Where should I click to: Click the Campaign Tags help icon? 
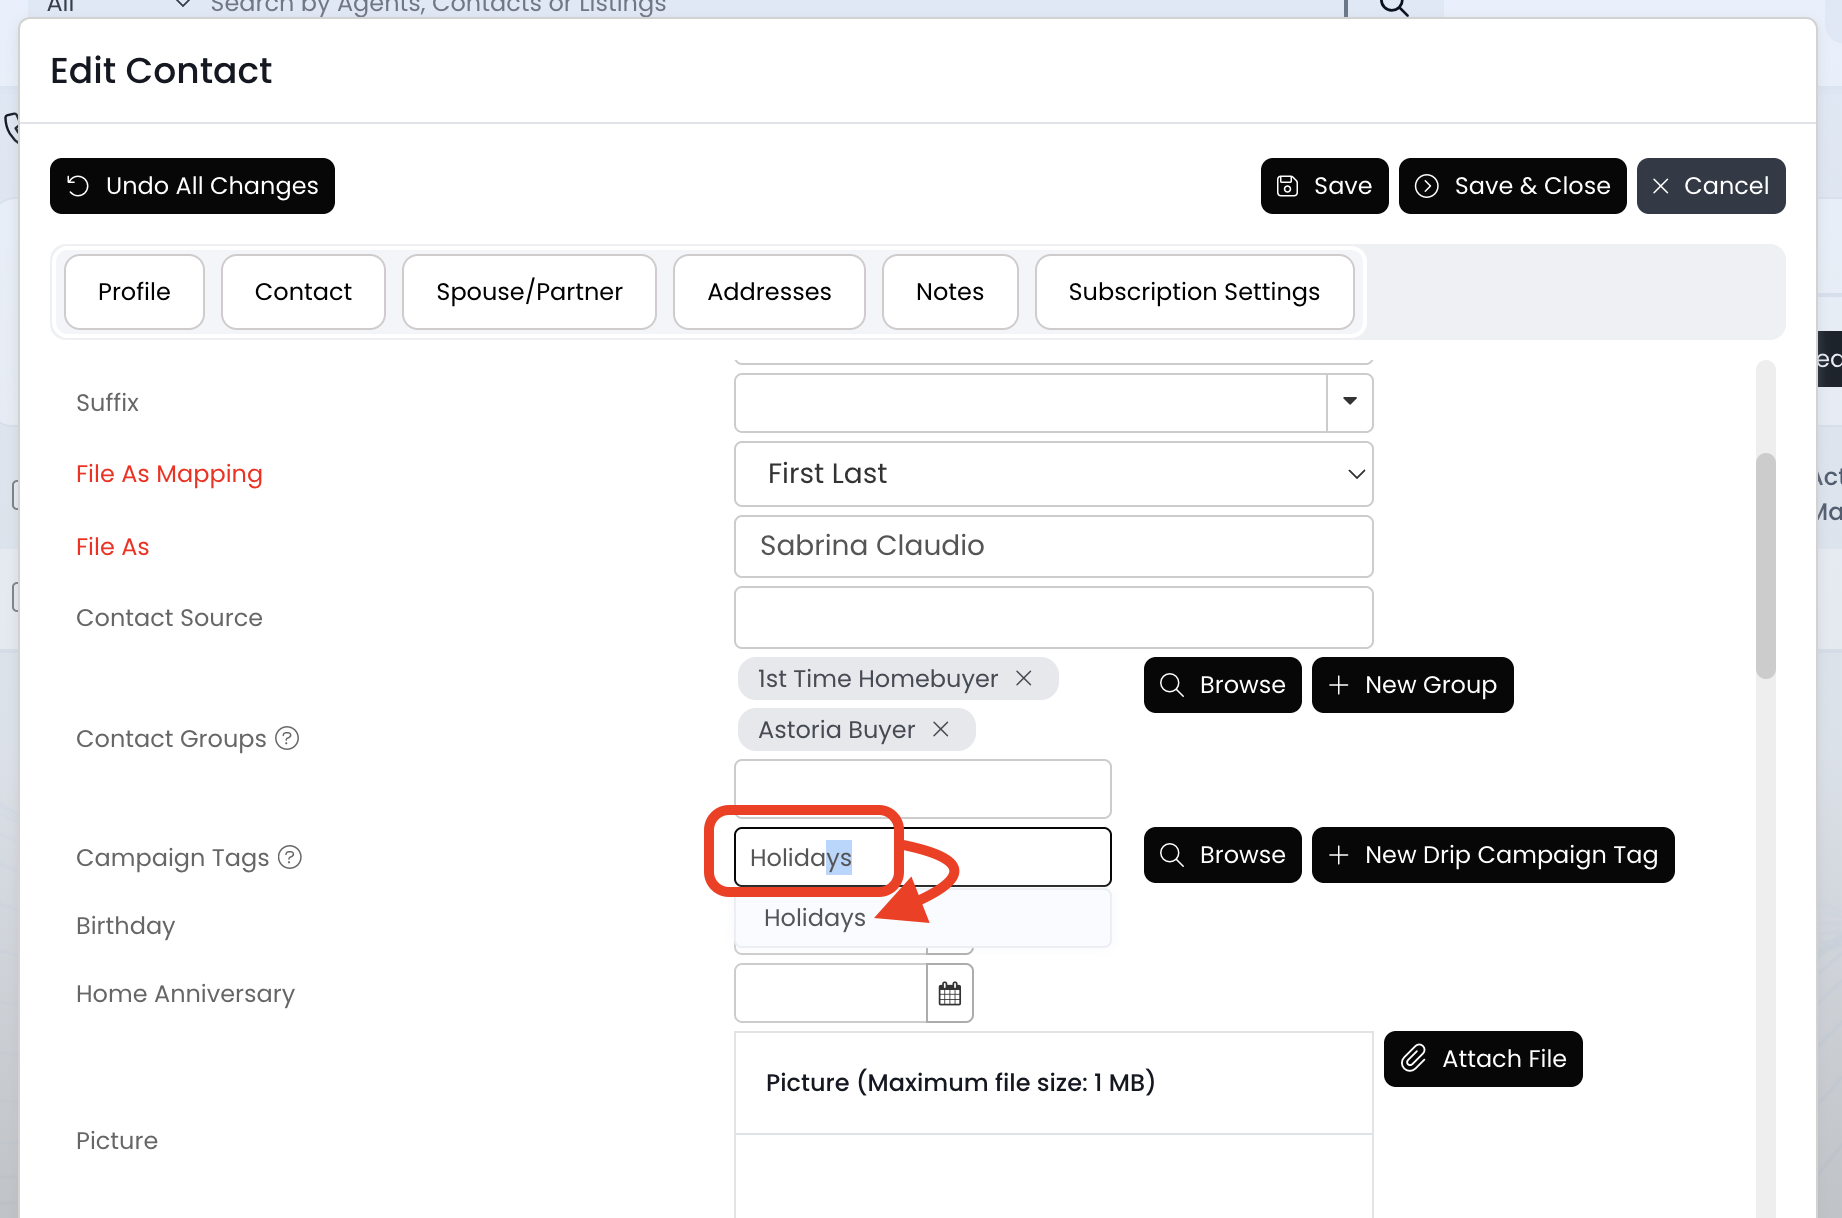point(290,857)
